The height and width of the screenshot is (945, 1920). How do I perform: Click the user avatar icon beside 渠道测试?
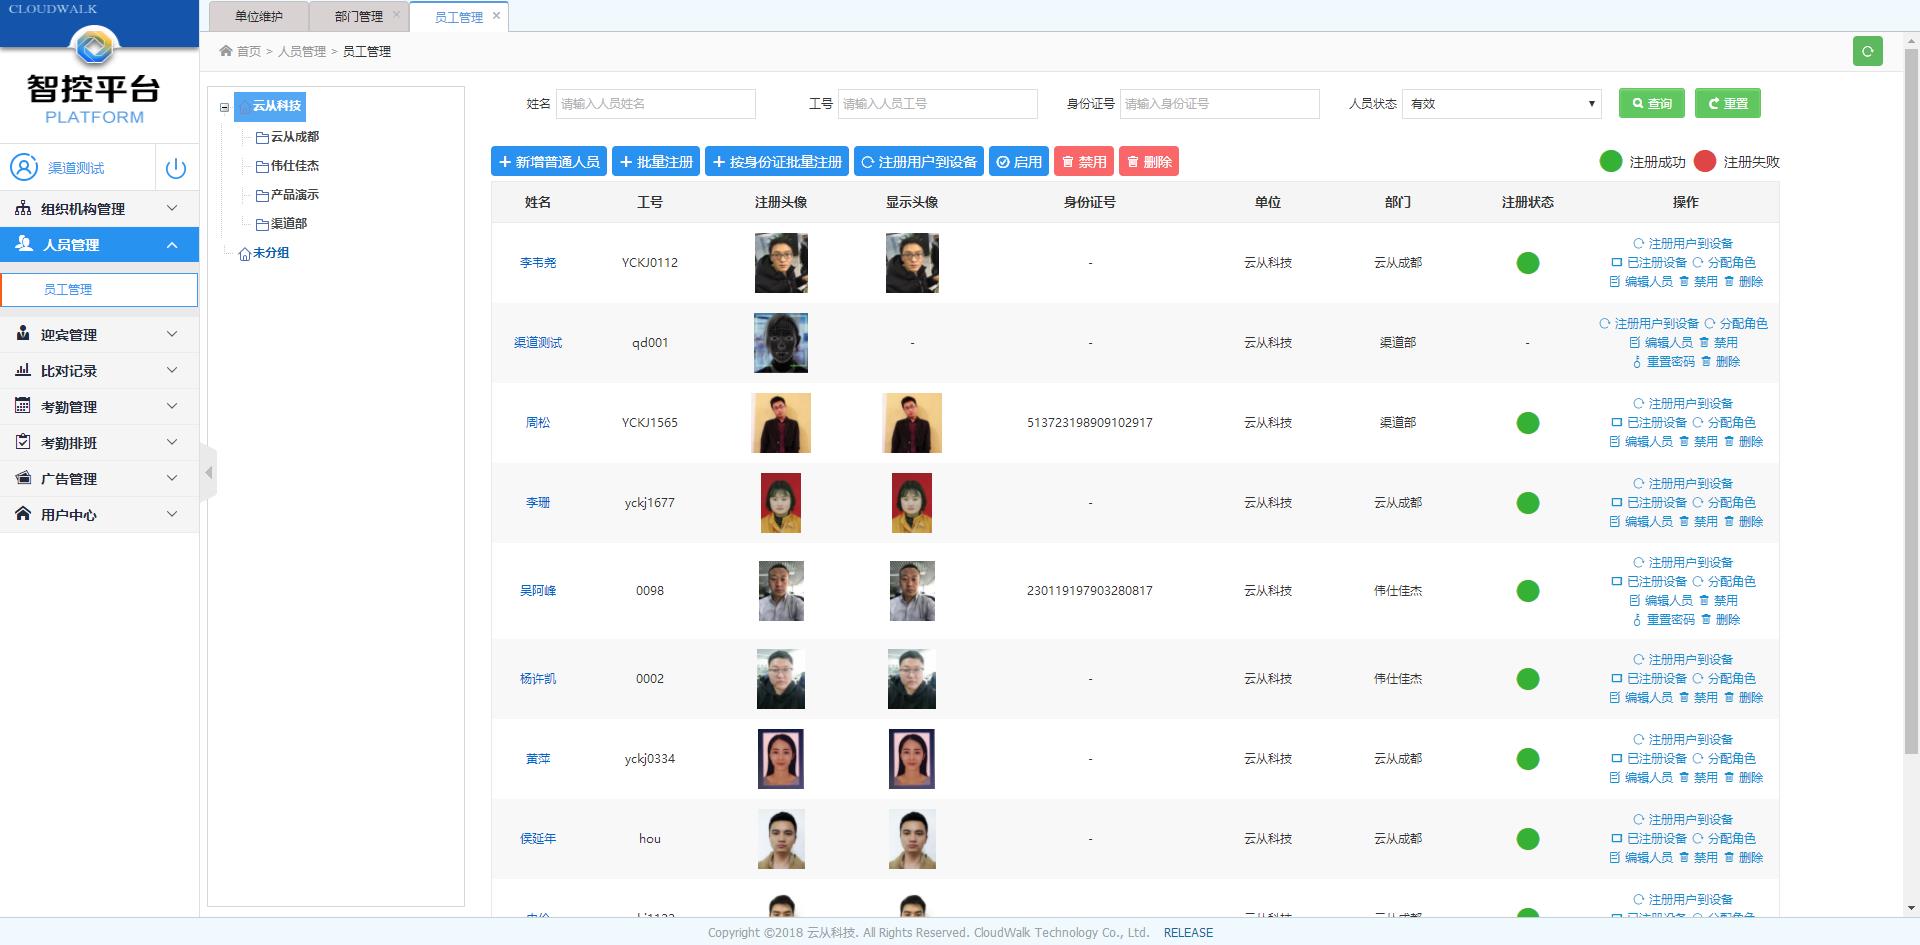[x=24, y=168]
